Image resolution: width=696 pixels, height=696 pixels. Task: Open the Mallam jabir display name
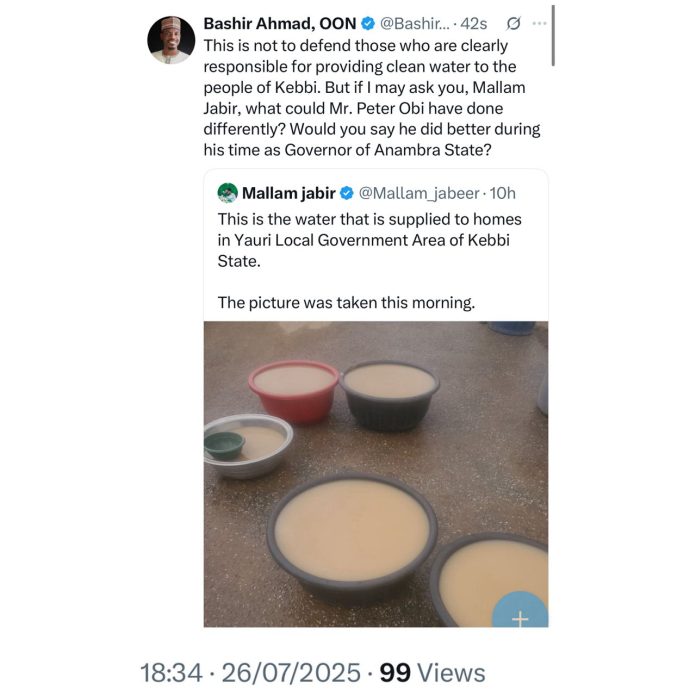click(x=289, y=193)
